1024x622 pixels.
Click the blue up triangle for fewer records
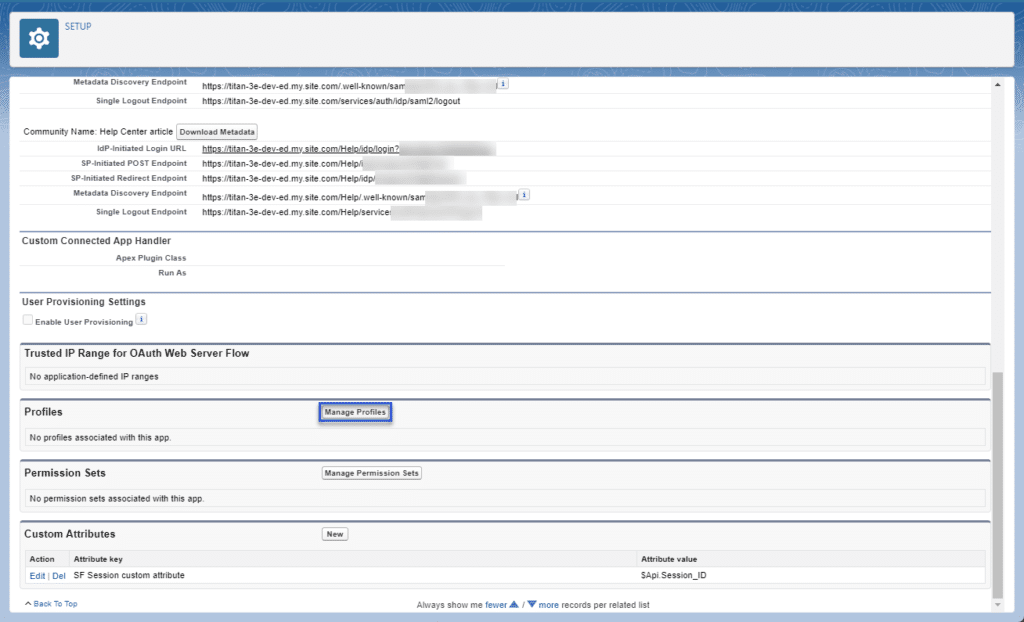[x=514, y=604]
